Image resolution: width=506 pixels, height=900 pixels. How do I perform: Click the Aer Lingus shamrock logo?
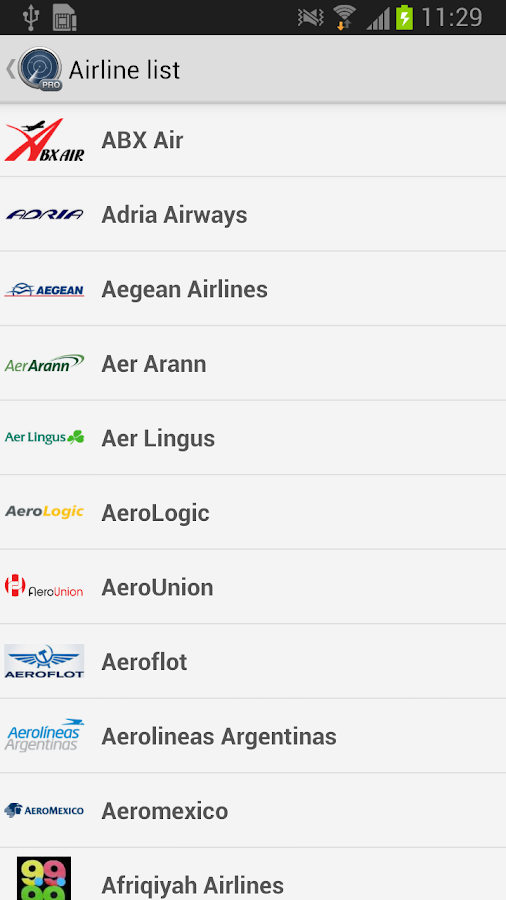(x=44, y=438)
